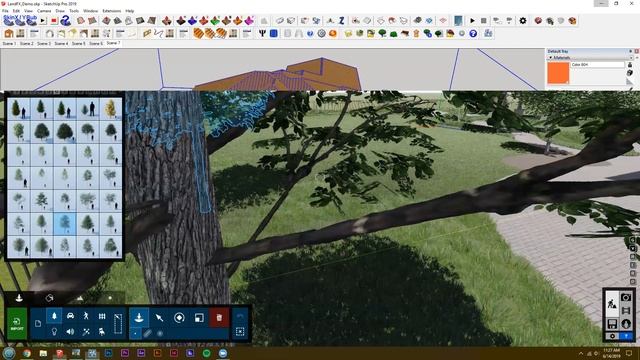Switch to the Landscape mountain tab
Screen dimensions: 640x360
tap(80, 298)
